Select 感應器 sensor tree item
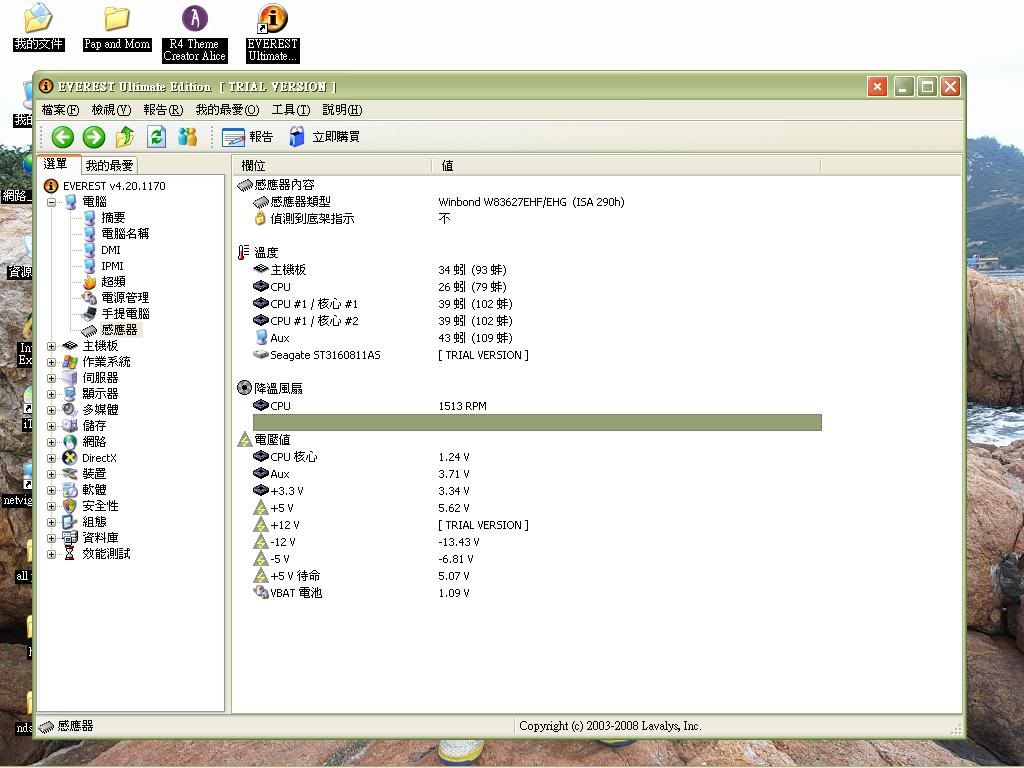This screenshot has width=1024, height=768. pyautogui.click(x=119, y=330)
